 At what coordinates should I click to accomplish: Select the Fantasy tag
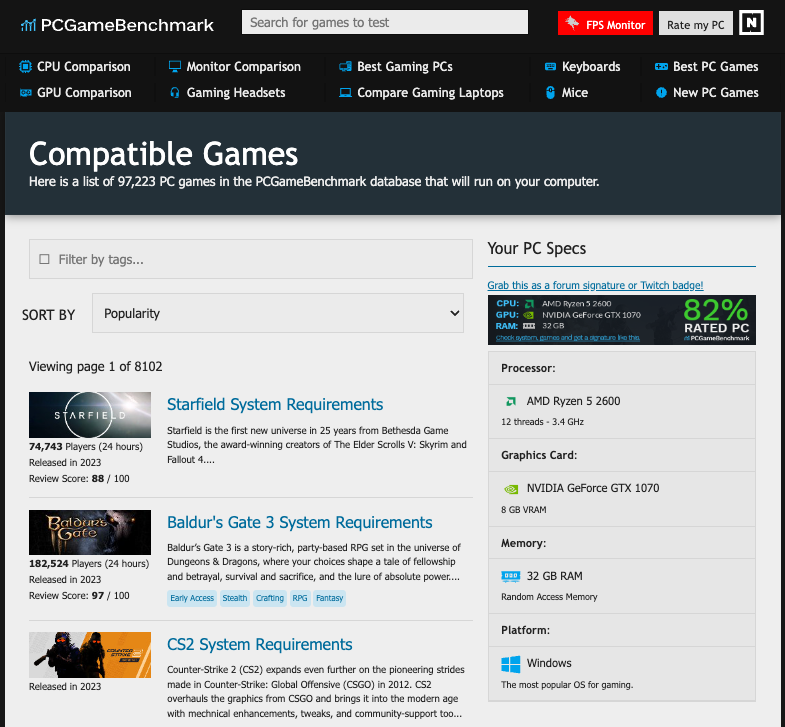(329, 598)
